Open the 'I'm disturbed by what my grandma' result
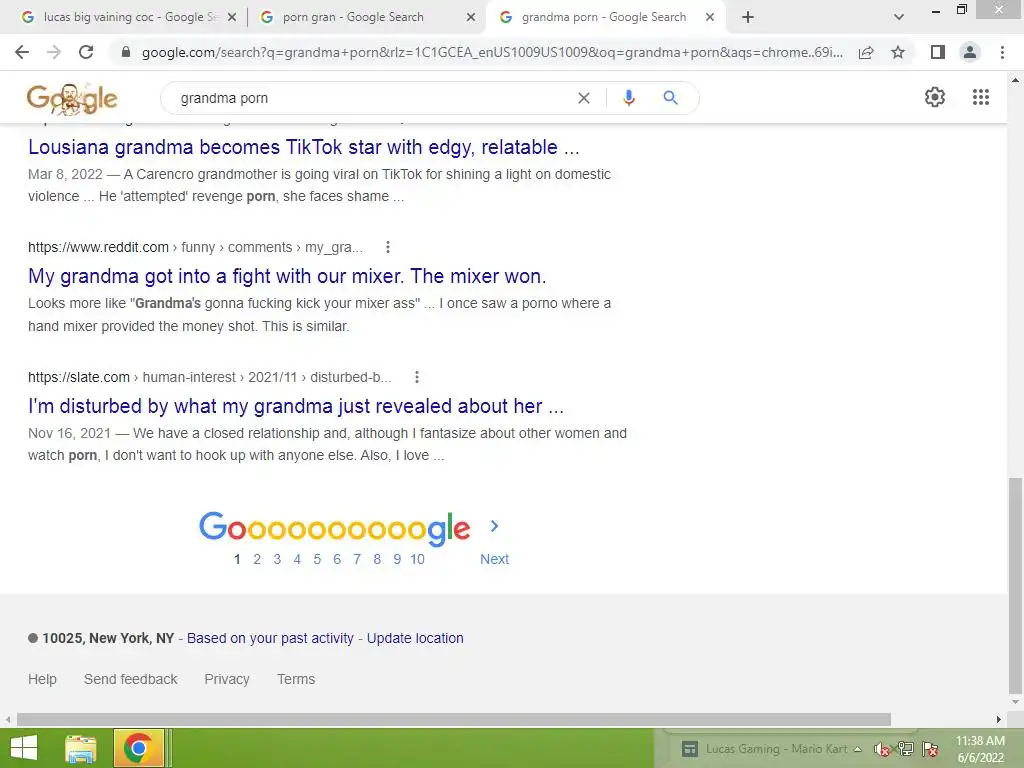 tap(296, 406)
